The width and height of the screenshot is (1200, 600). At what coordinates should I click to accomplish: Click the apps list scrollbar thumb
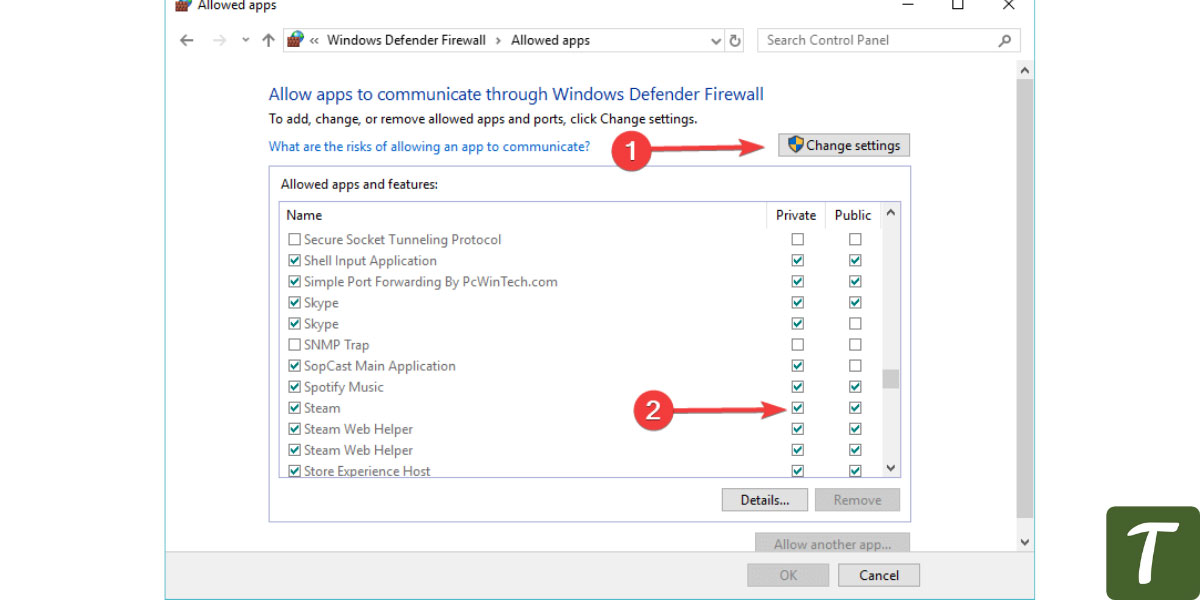tap(891, 379)
